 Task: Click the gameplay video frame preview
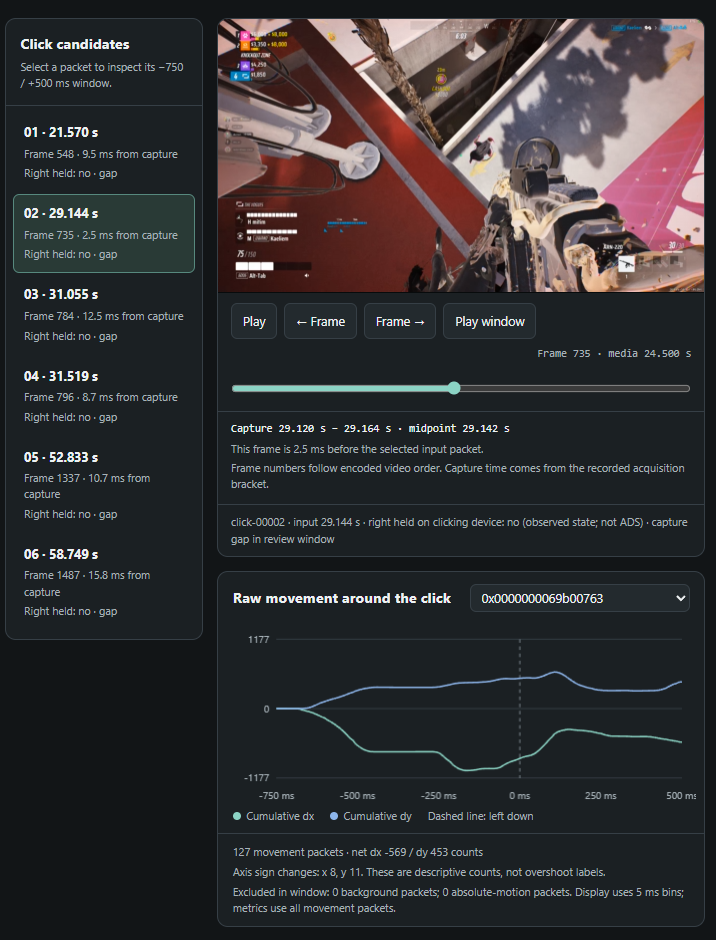[x=461, y=155]
